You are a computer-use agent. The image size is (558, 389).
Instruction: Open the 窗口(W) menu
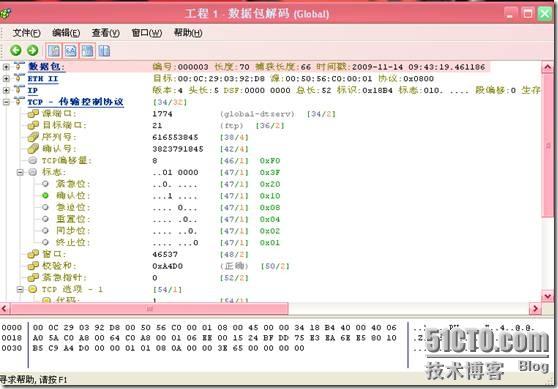[147, 33]
